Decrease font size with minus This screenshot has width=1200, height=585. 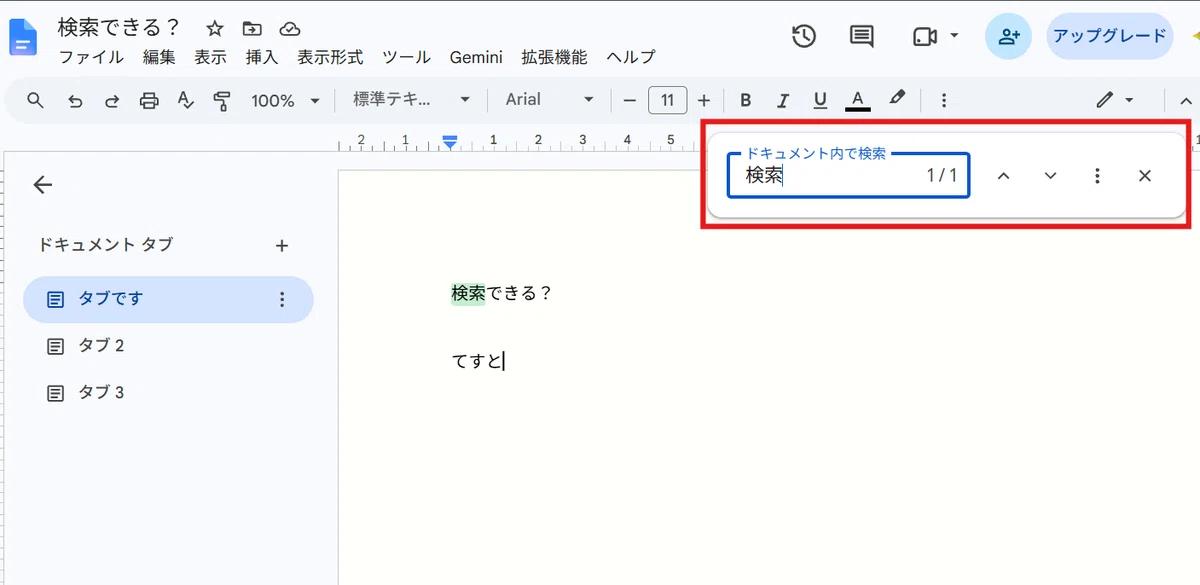point(629,100)
